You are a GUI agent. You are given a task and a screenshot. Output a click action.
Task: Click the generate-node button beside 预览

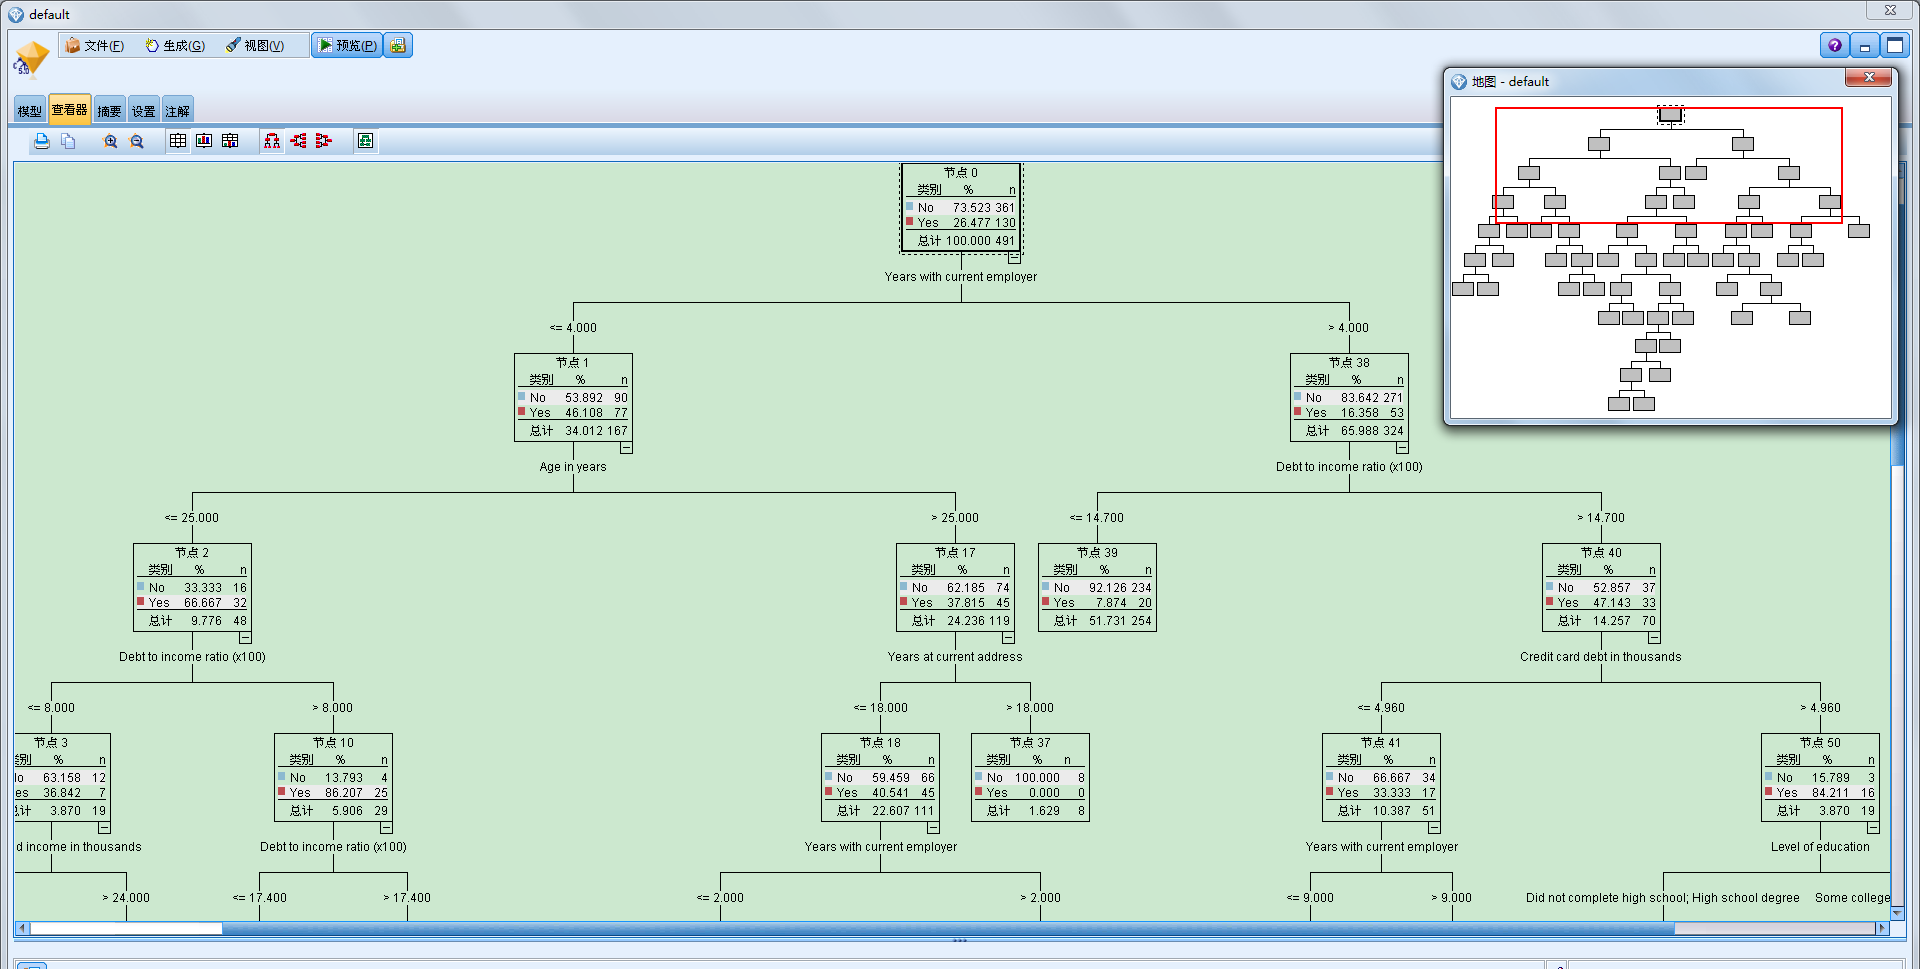[397, 45]
